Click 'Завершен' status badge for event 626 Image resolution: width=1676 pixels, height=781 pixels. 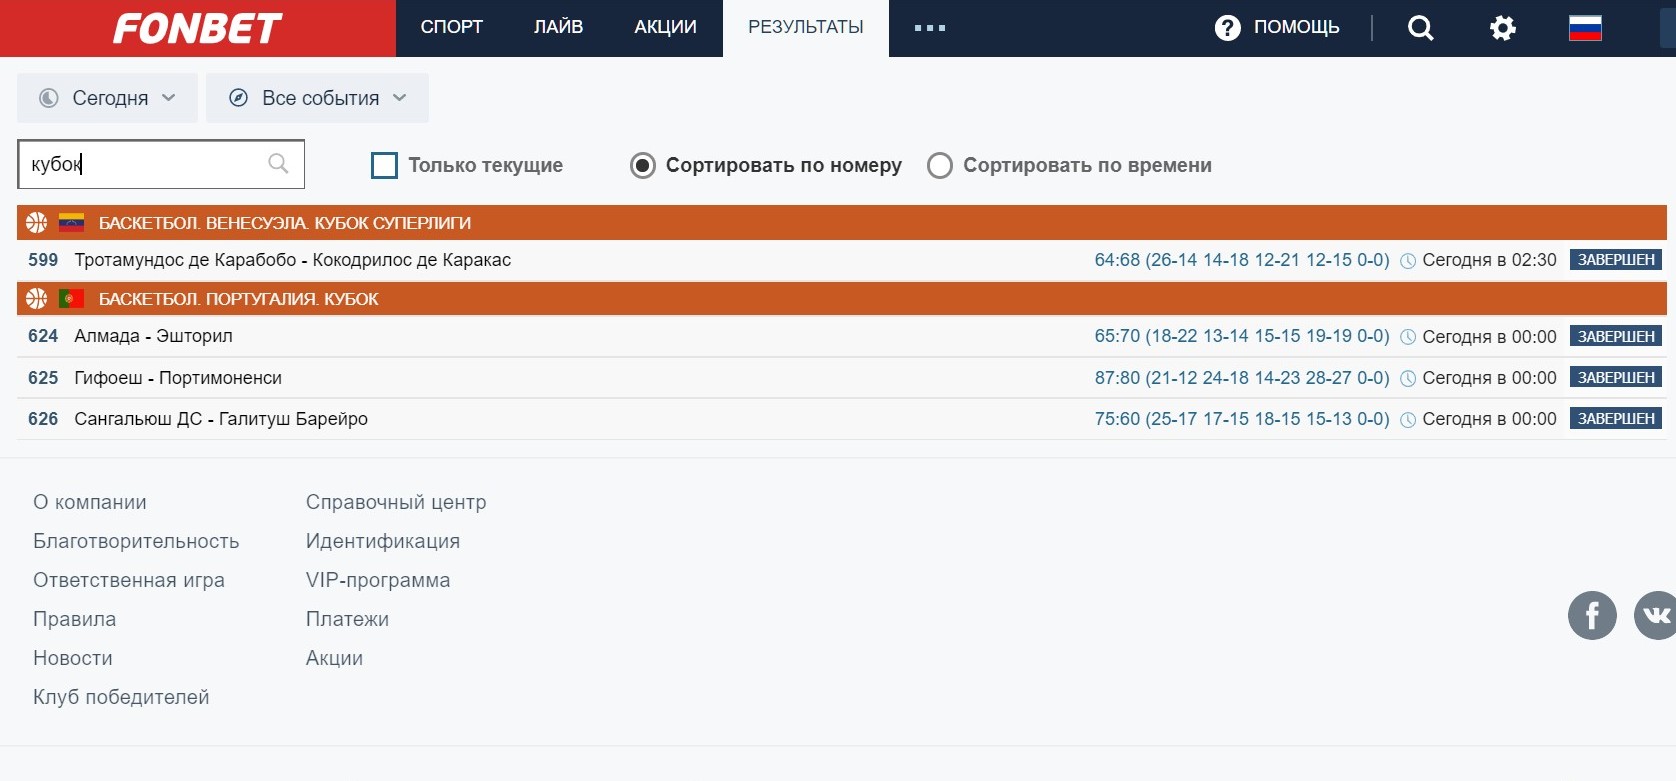click(x=1616, y=419)
